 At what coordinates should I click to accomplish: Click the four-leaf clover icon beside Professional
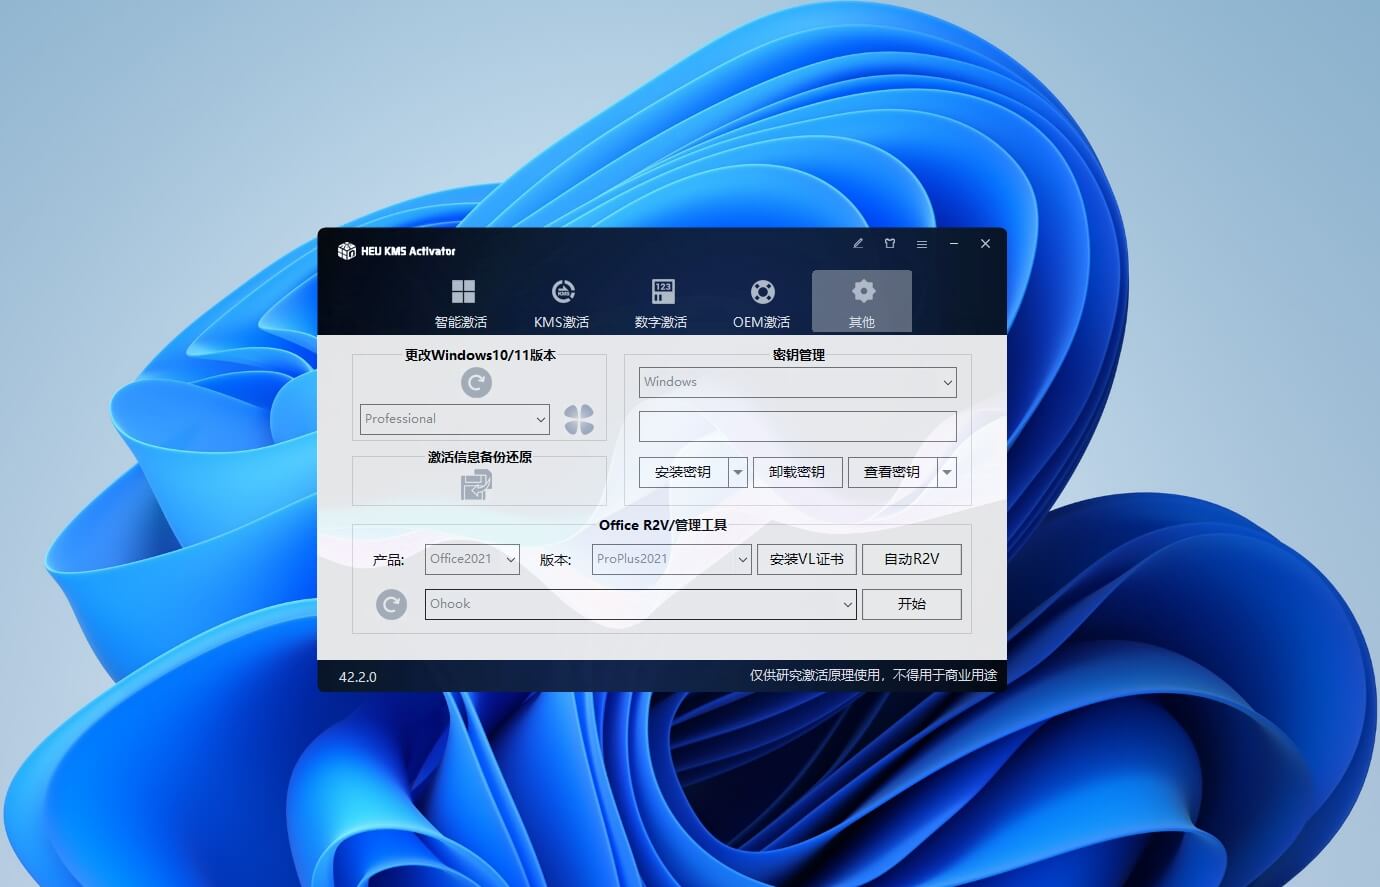578,419
